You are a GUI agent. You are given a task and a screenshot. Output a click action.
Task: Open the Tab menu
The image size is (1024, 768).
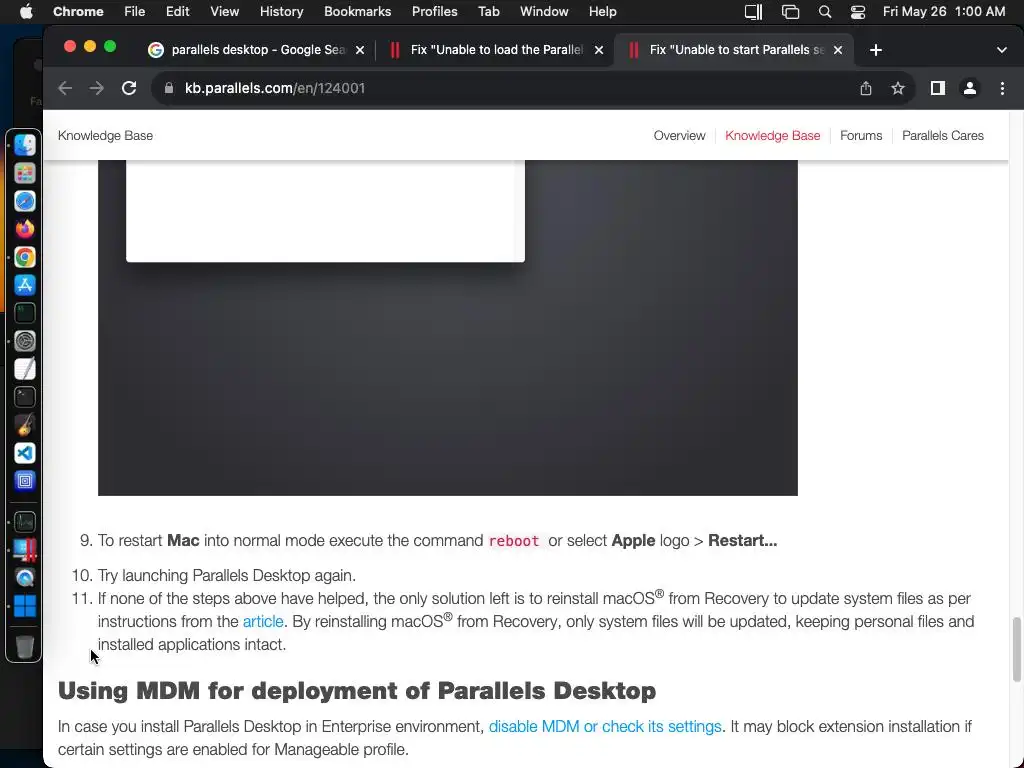tap(488, 12)
